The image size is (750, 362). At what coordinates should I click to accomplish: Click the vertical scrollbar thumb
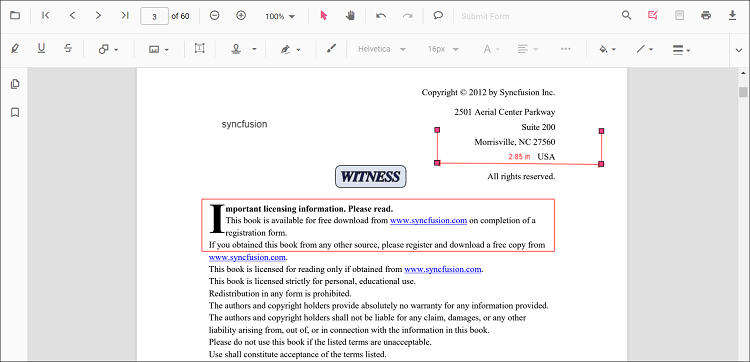point(743,92)
